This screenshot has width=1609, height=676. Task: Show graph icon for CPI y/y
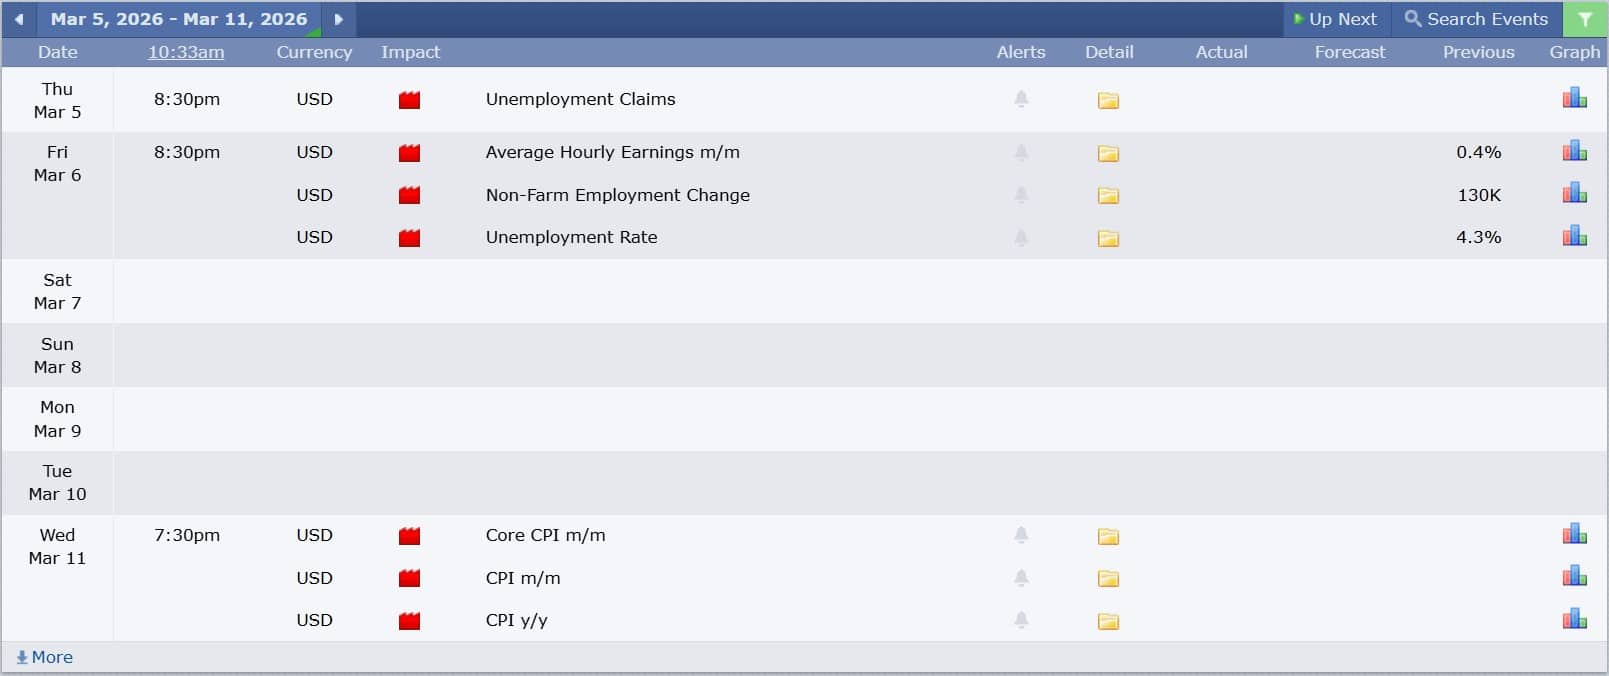pos(1574,619)
